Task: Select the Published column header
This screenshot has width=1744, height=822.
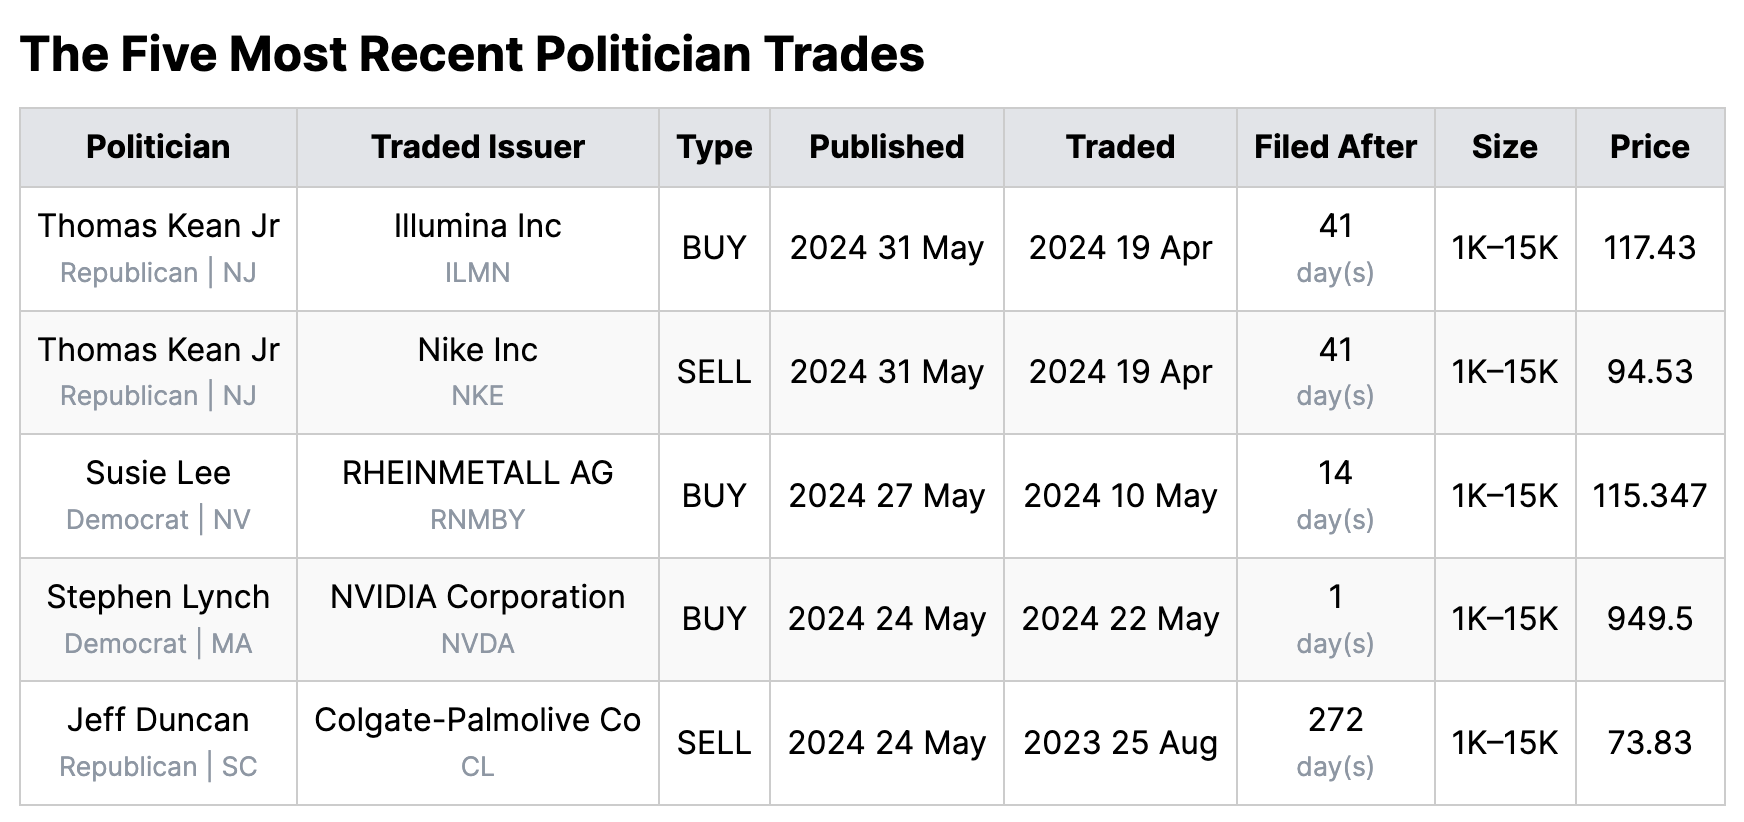Action: pos(887,147)
